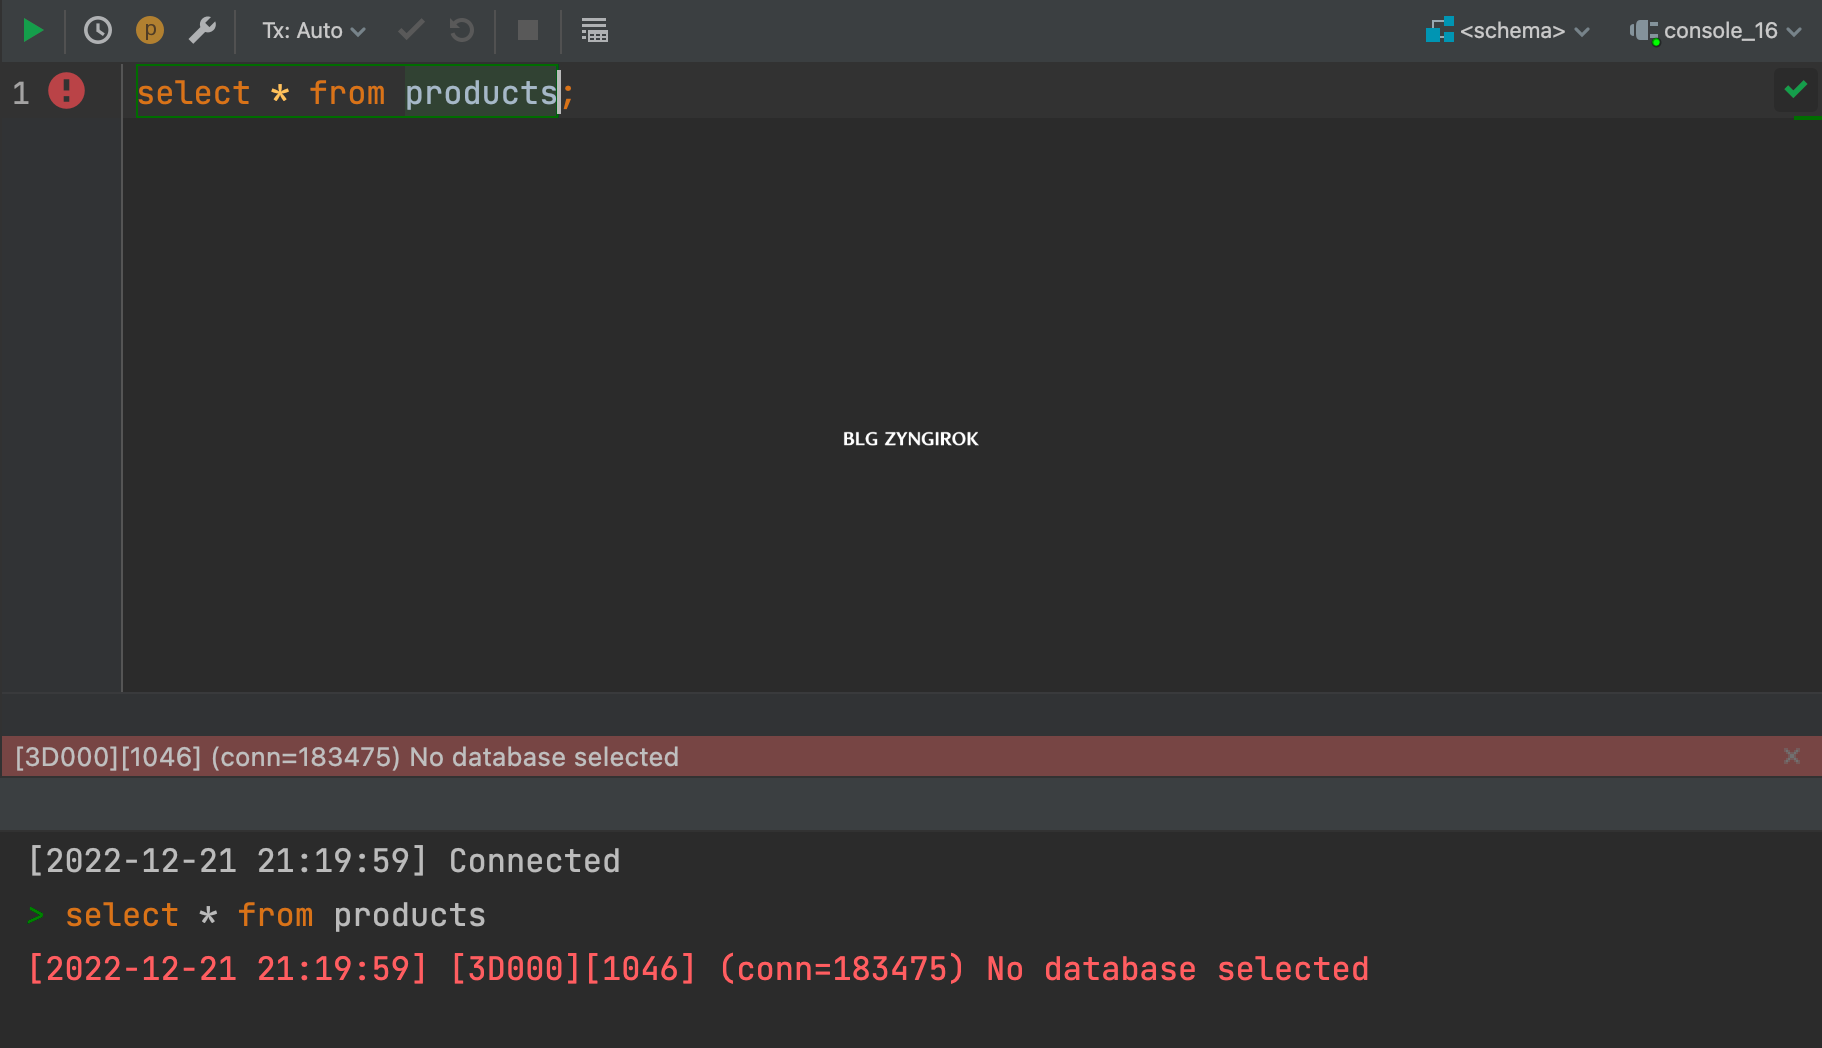The height and width of the screenshot is (1048, 1822).
Task: Click the 'select * from products' output log line
Action: point(275,915)
